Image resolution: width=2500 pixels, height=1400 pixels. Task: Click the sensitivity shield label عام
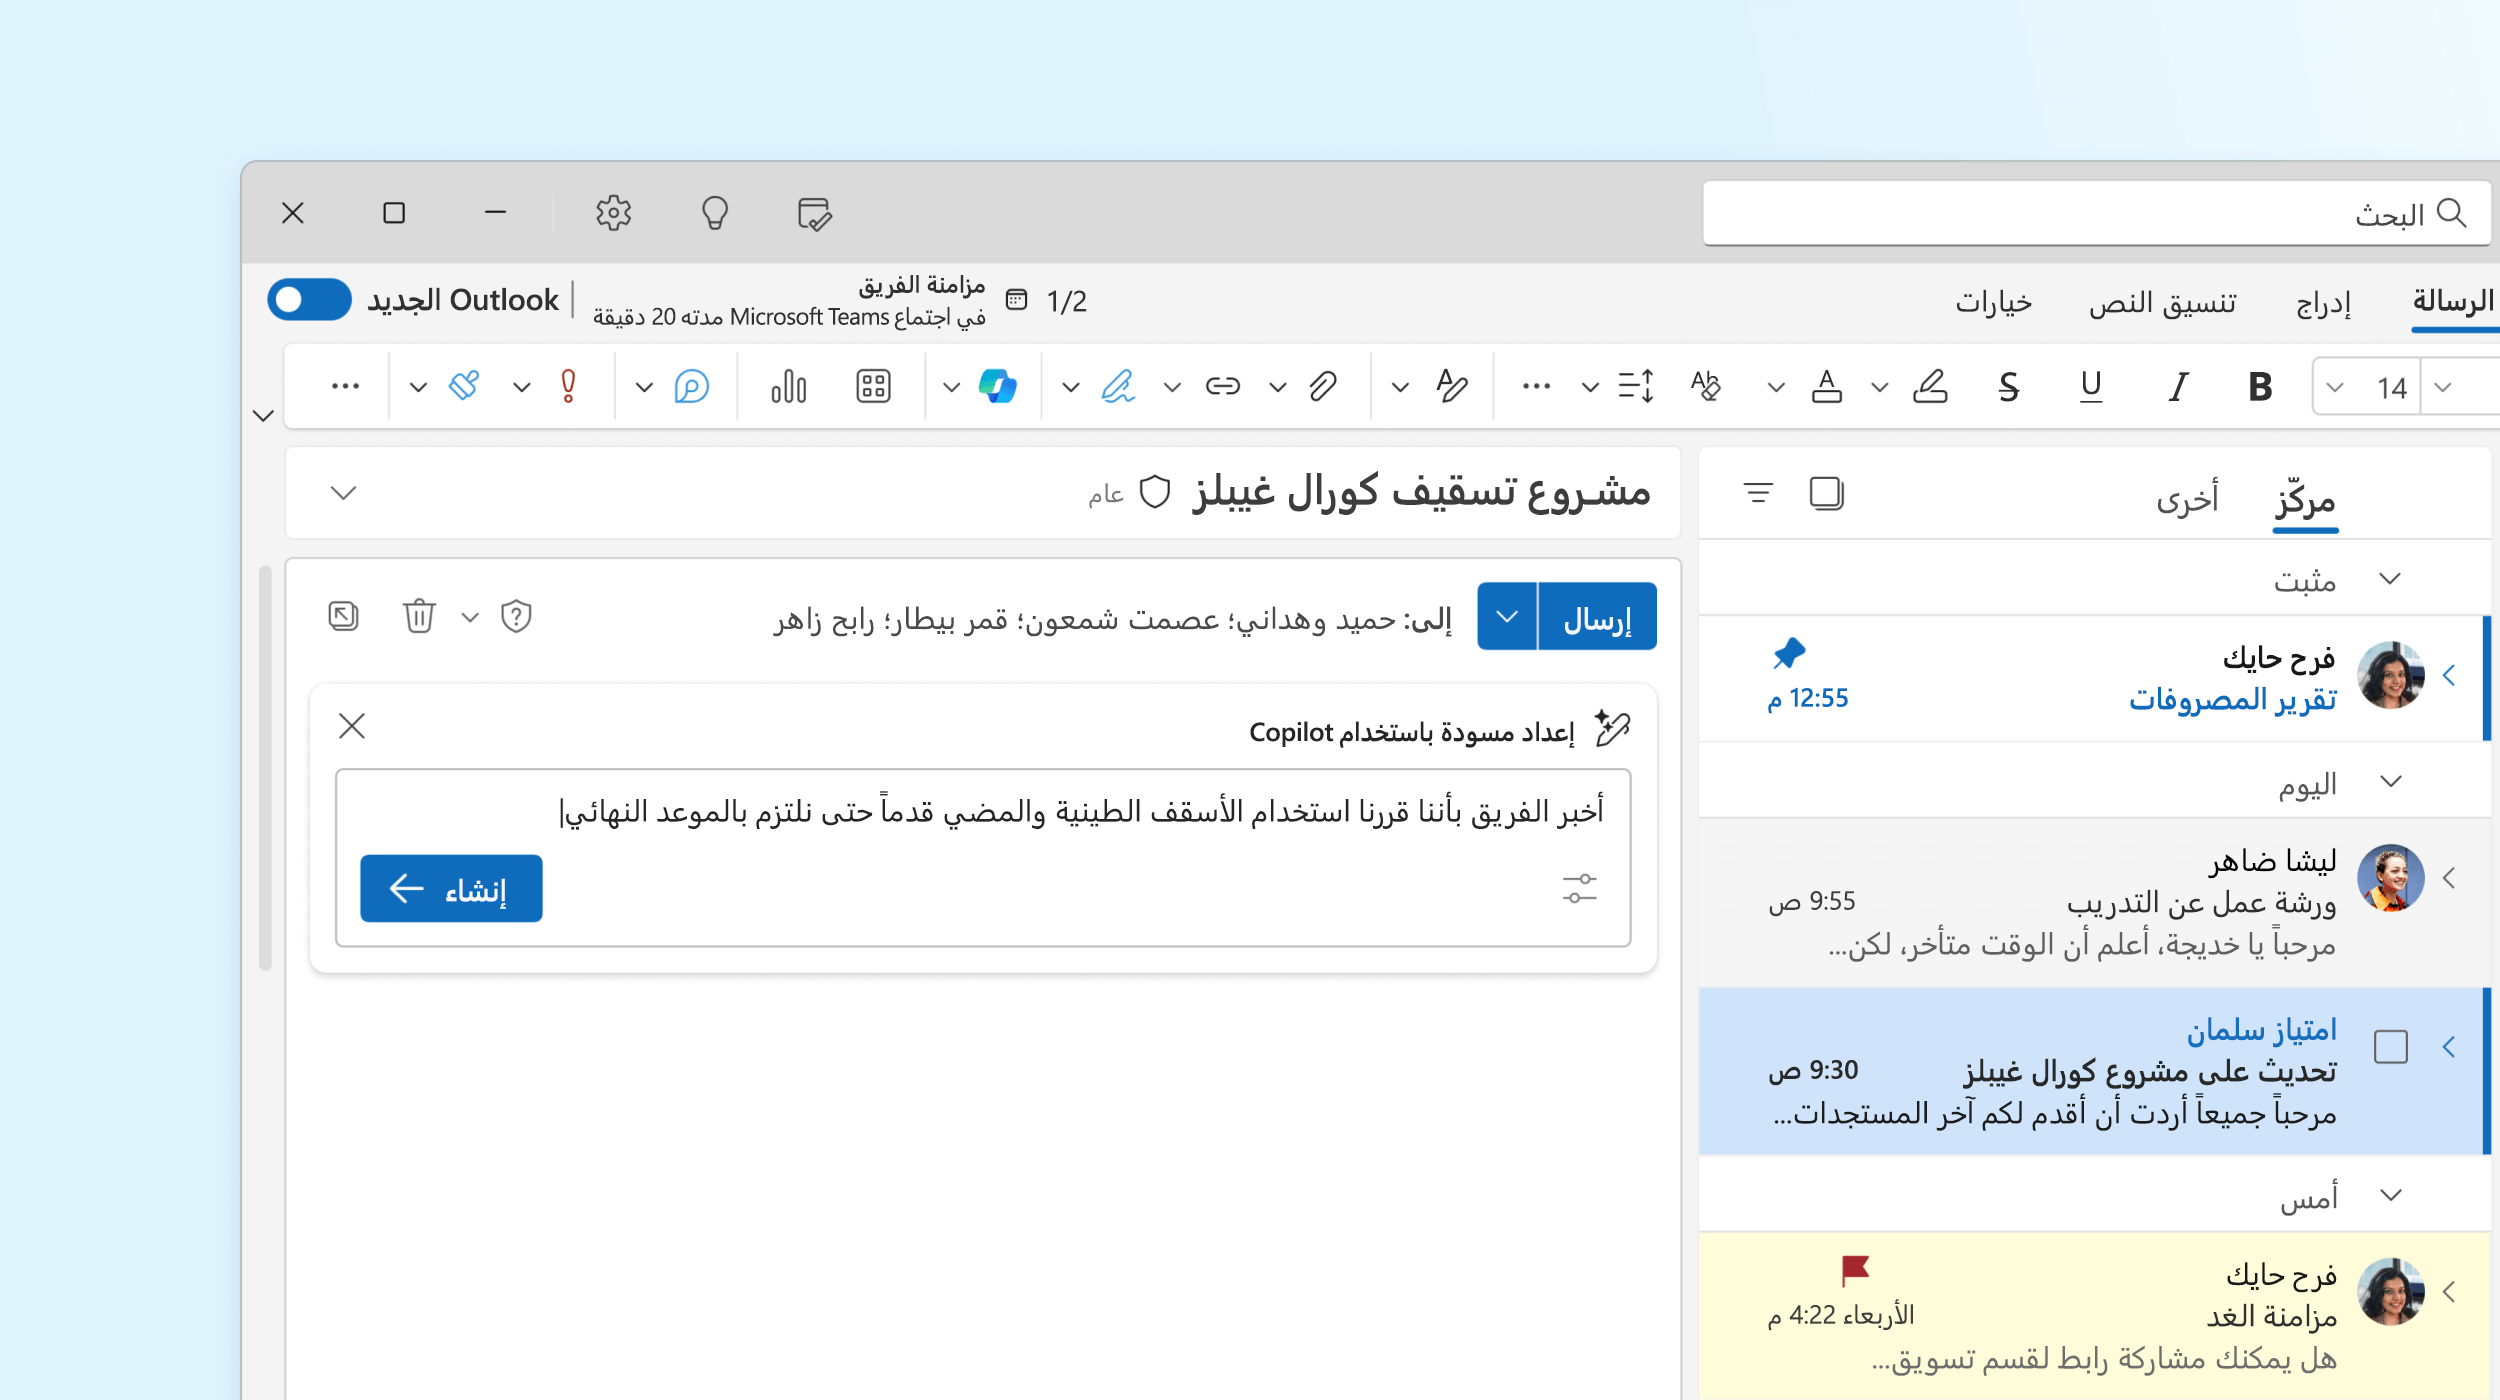[x=1129, y=493]
